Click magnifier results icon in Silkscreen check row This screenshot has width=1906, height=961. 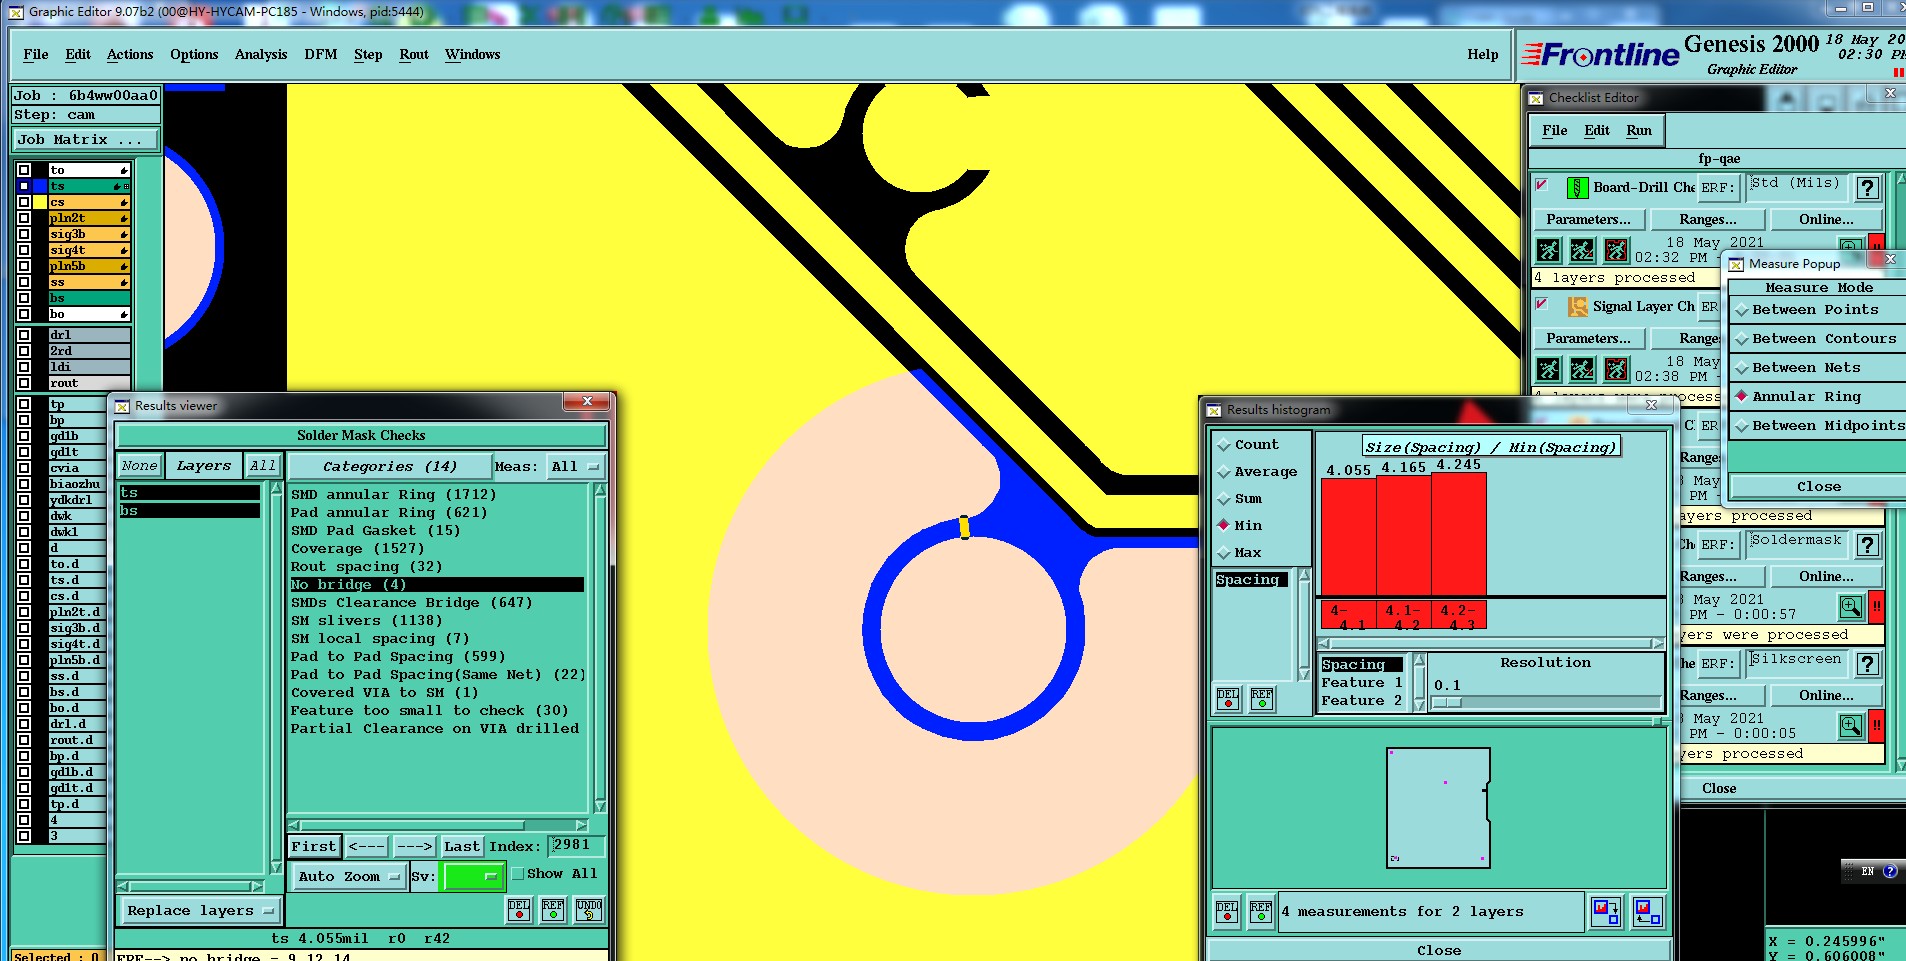click(x=1850, y=726)
